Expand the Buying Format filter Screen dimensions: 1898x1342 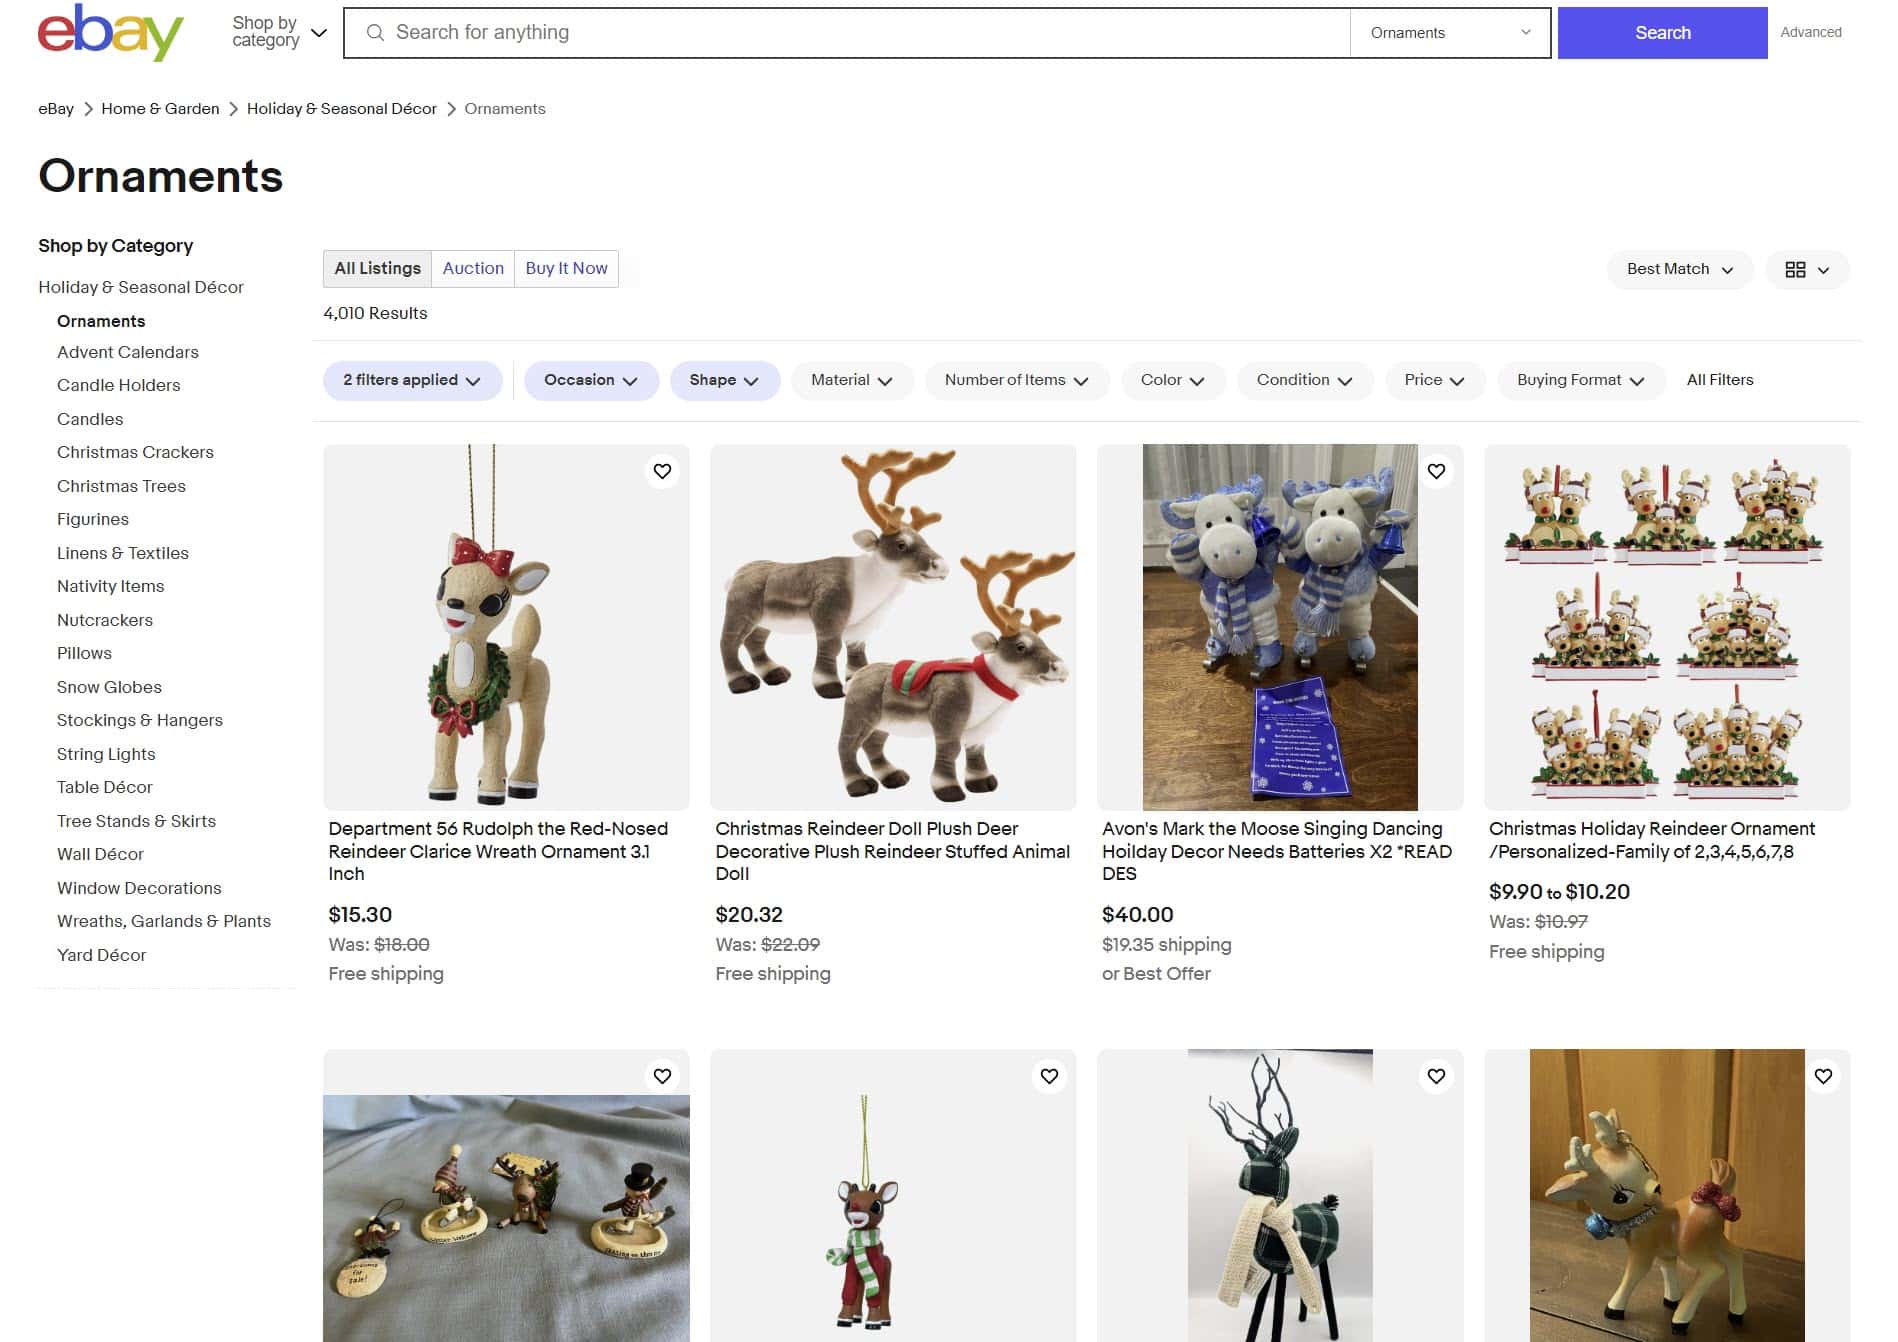tap(1581, 381)
